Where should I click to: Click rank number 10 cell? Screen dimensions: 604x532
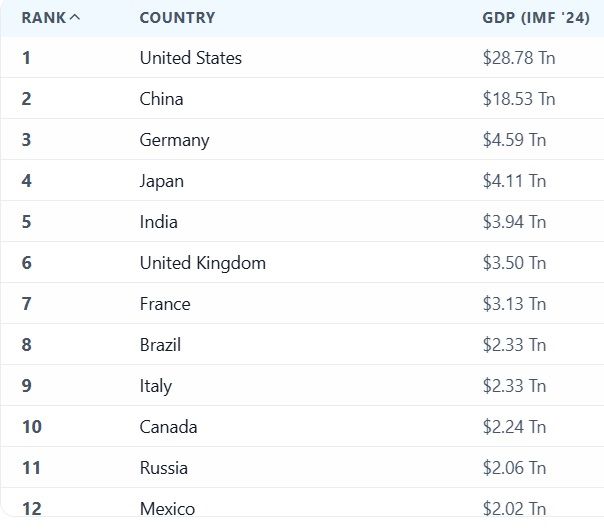(x=32, y=427)
